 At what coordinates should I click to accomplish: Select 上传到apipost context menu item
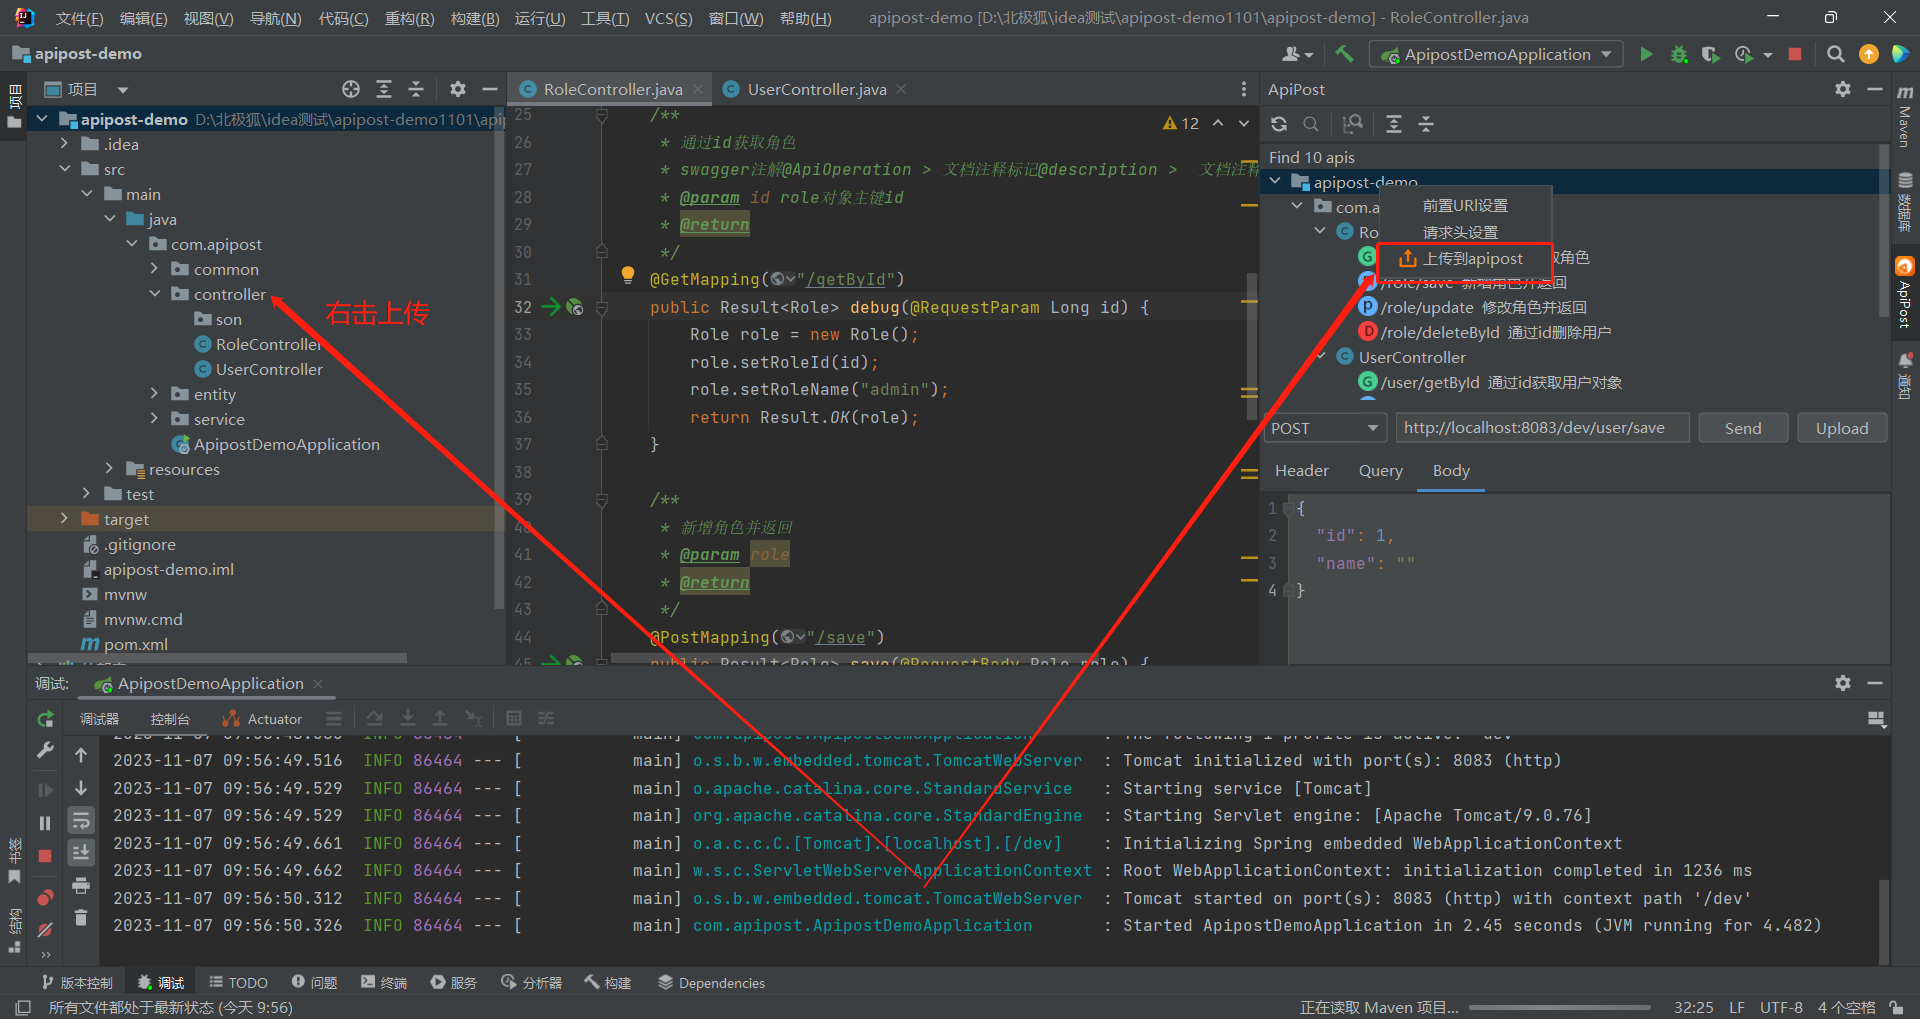point(1465,259)
